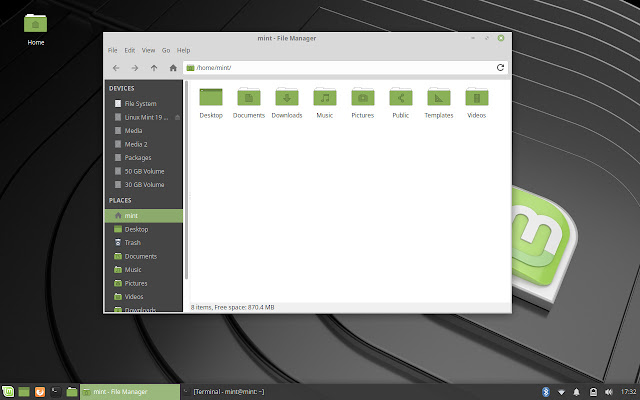640x400 pixels.
Task: Open home folder via toolbar house icon
Action: tap(173, 68)
